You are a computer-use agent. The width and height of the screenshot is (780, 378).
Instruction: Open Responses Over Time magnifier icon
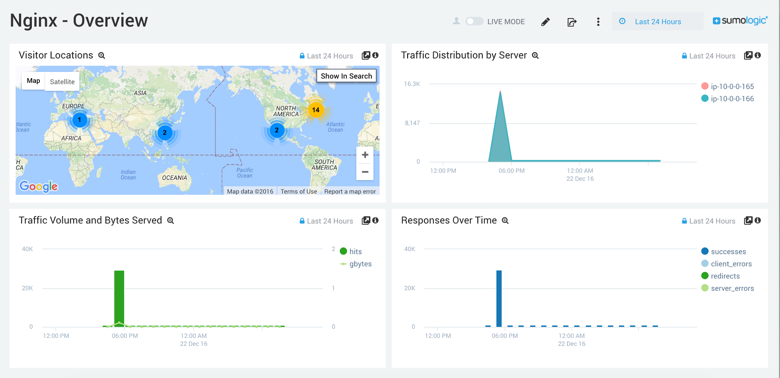point(505,220)
